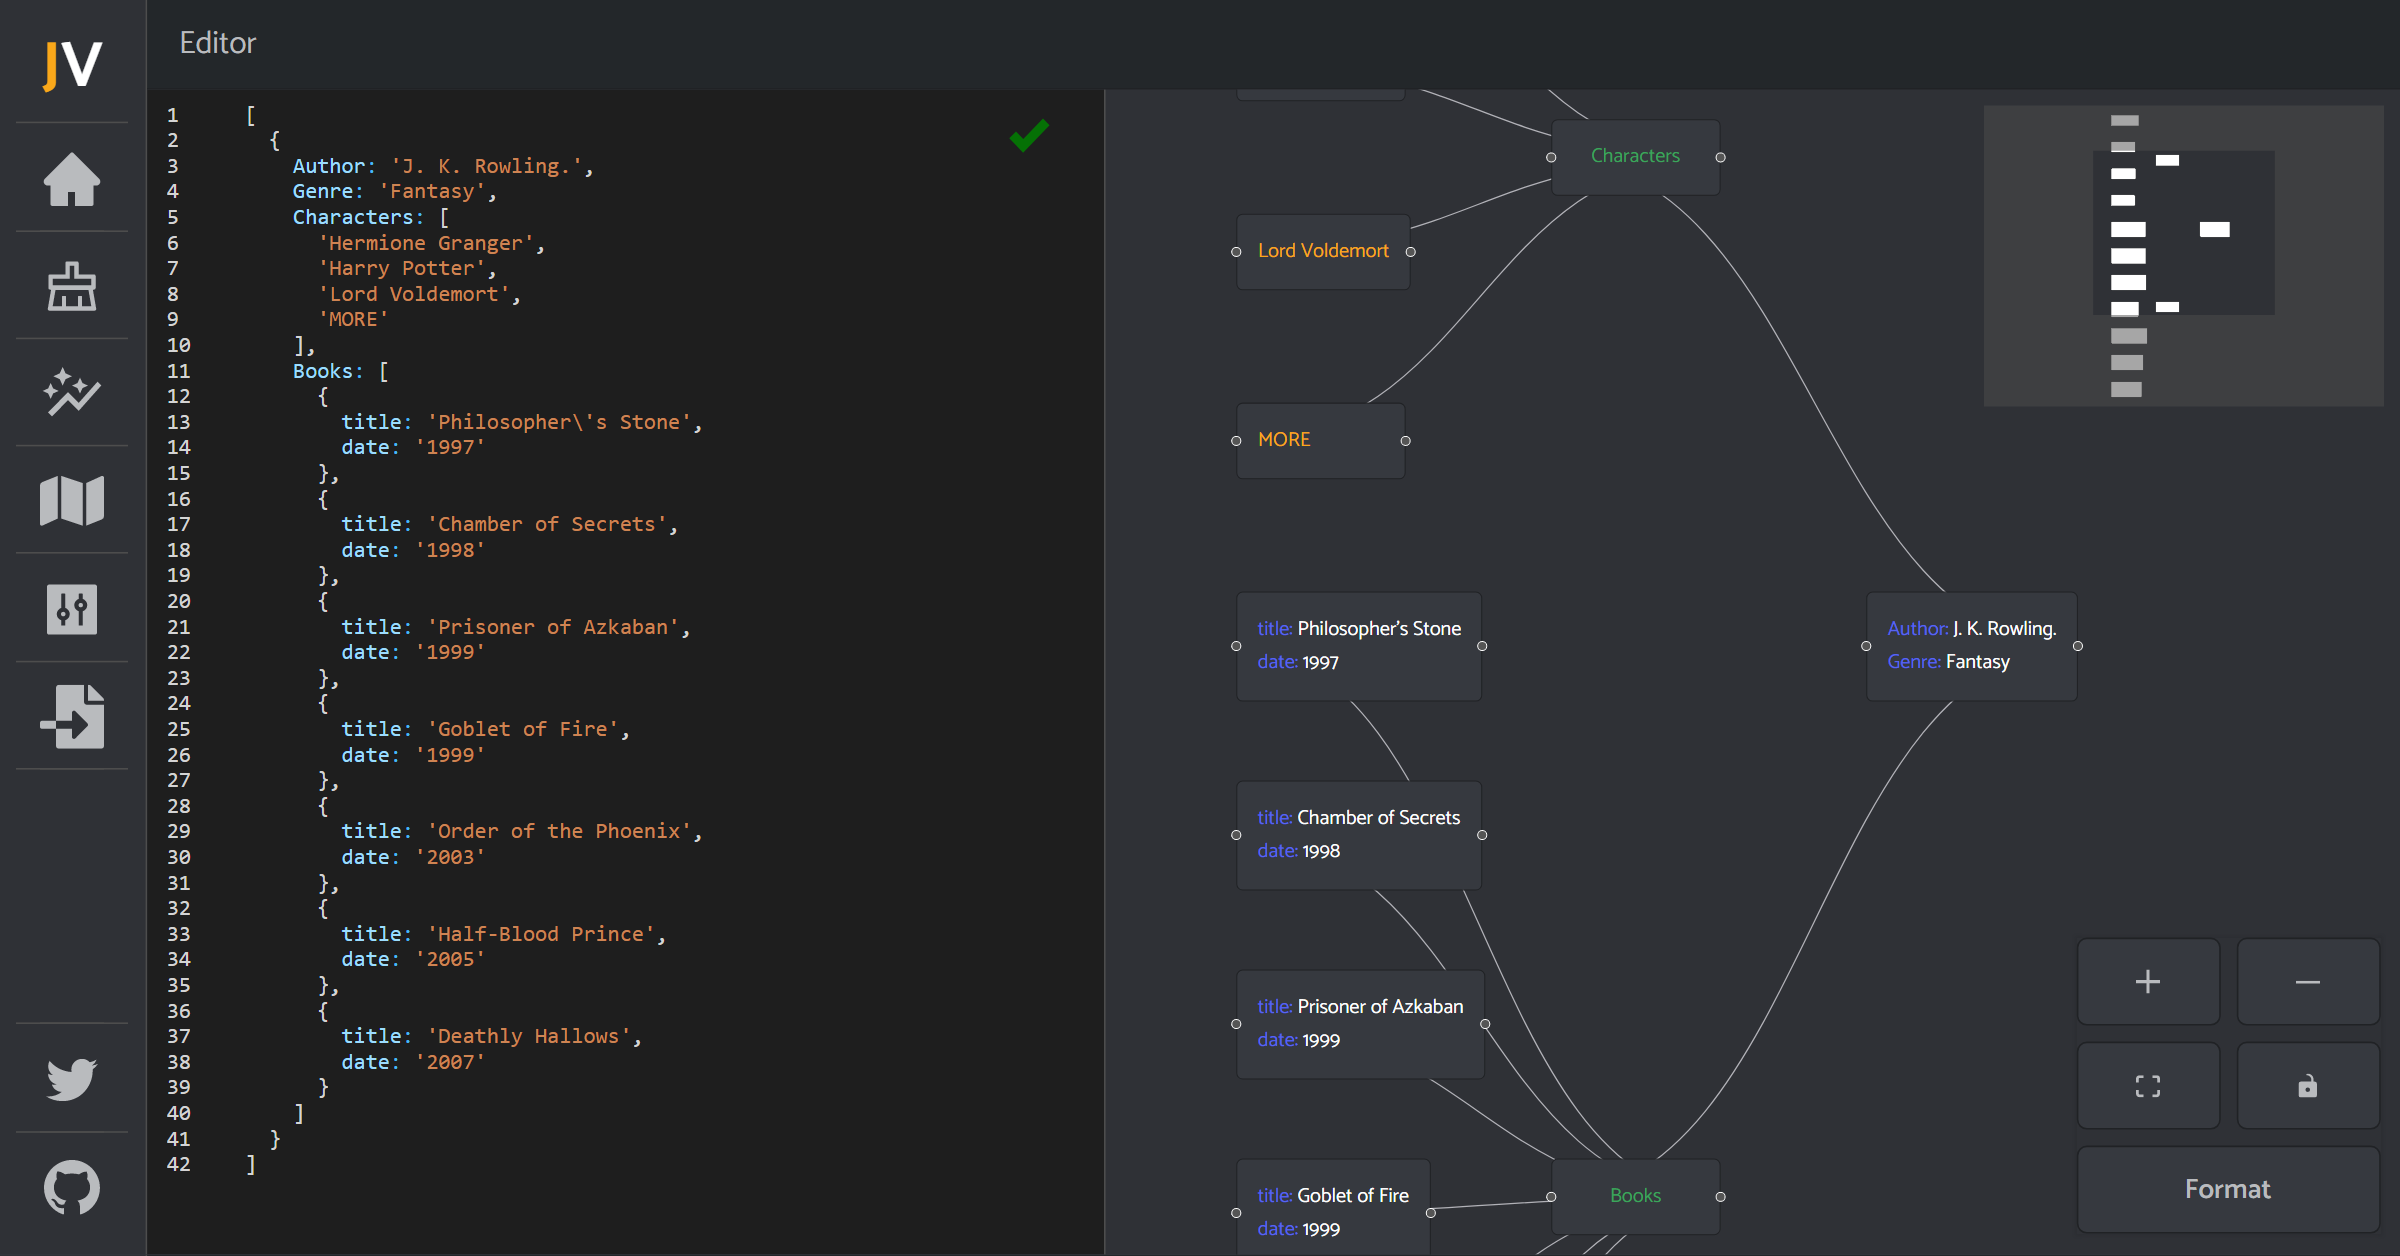Open the sparkle chart insights icon
The height and width of the screenshot is (1256, 2400).
click(x=72, y=393)
